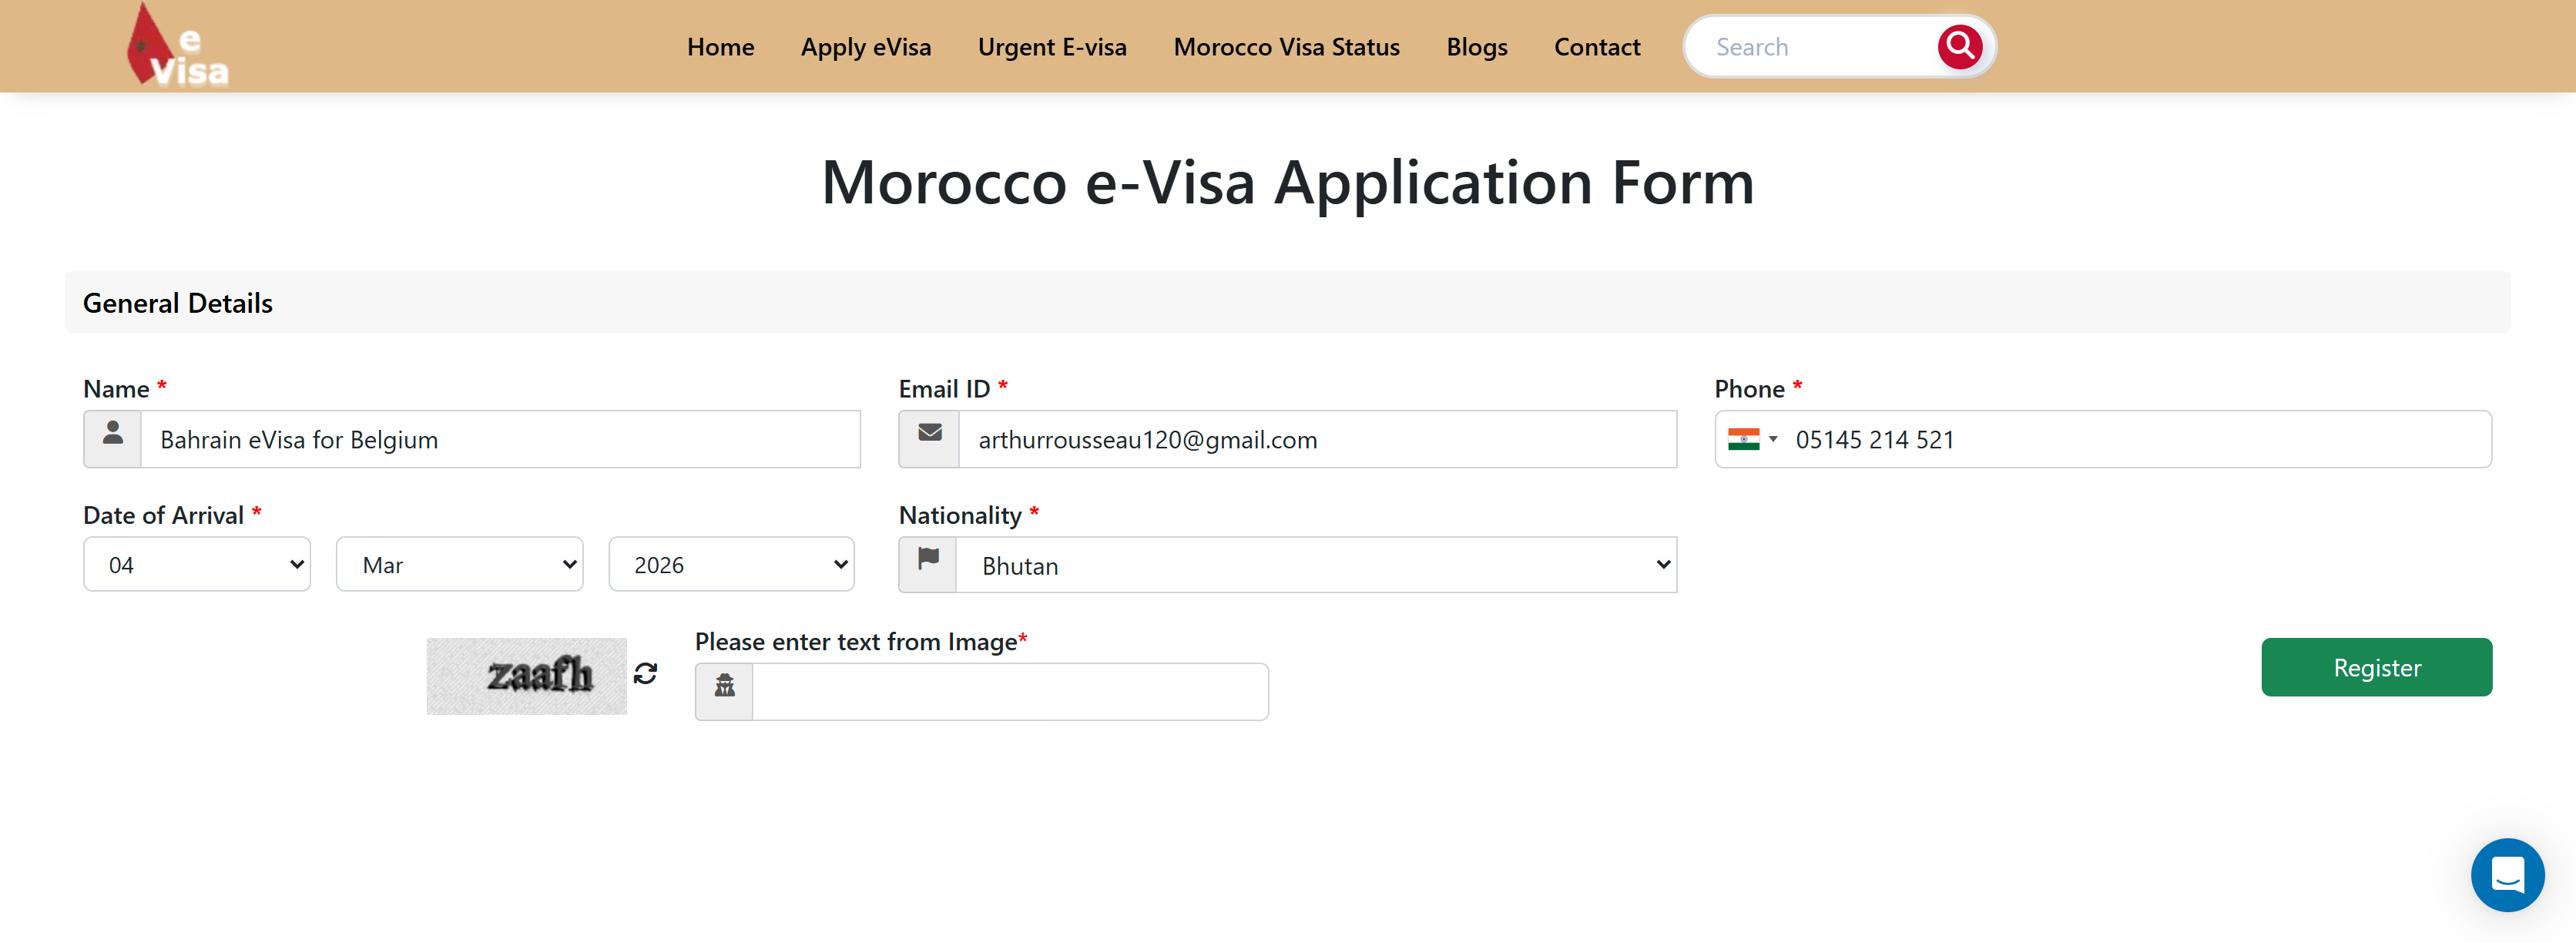Expand the Nationality dropdown showing Bhutan

pyautogui.click(x=1316, y=565)
